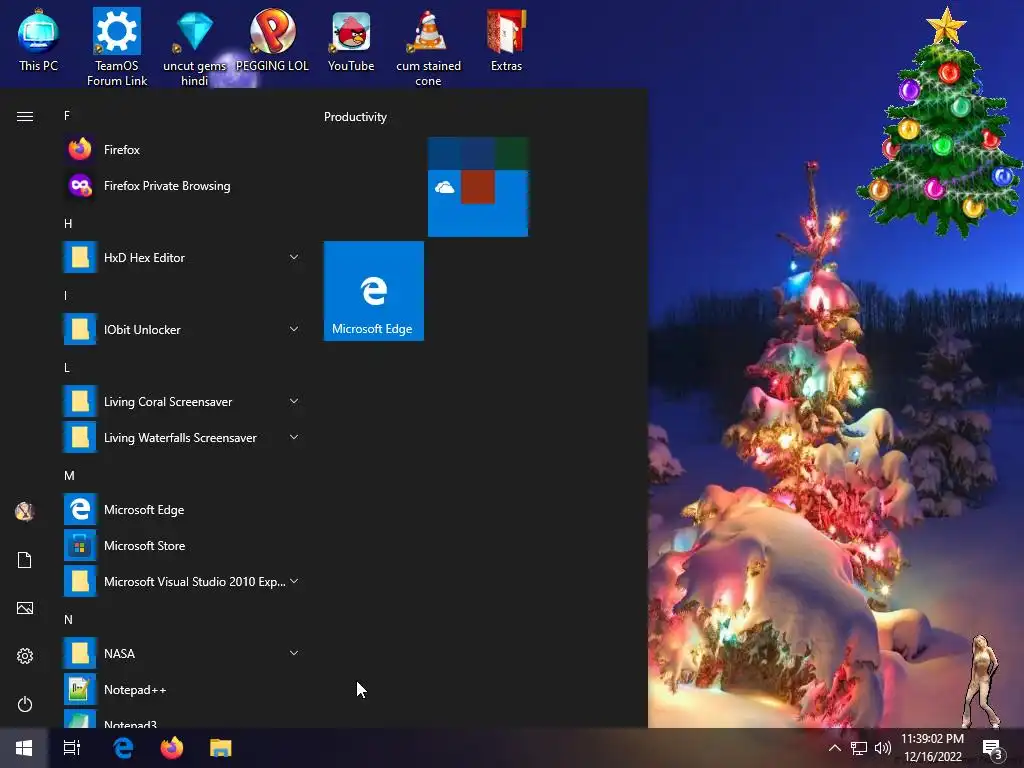Expand the Start menu hamburger button
Viewport: 1024px width, 768px height.
[x=25, y=116]
